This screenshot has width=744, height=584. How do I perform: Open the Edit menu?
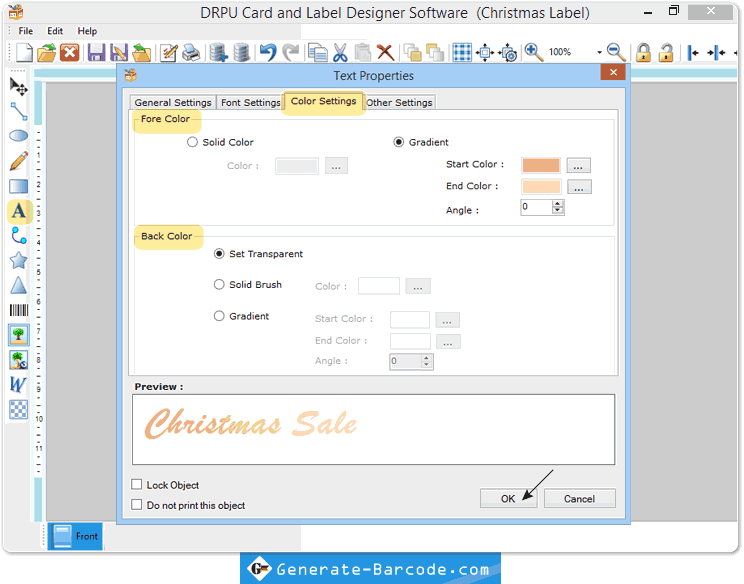coord(55,31)
